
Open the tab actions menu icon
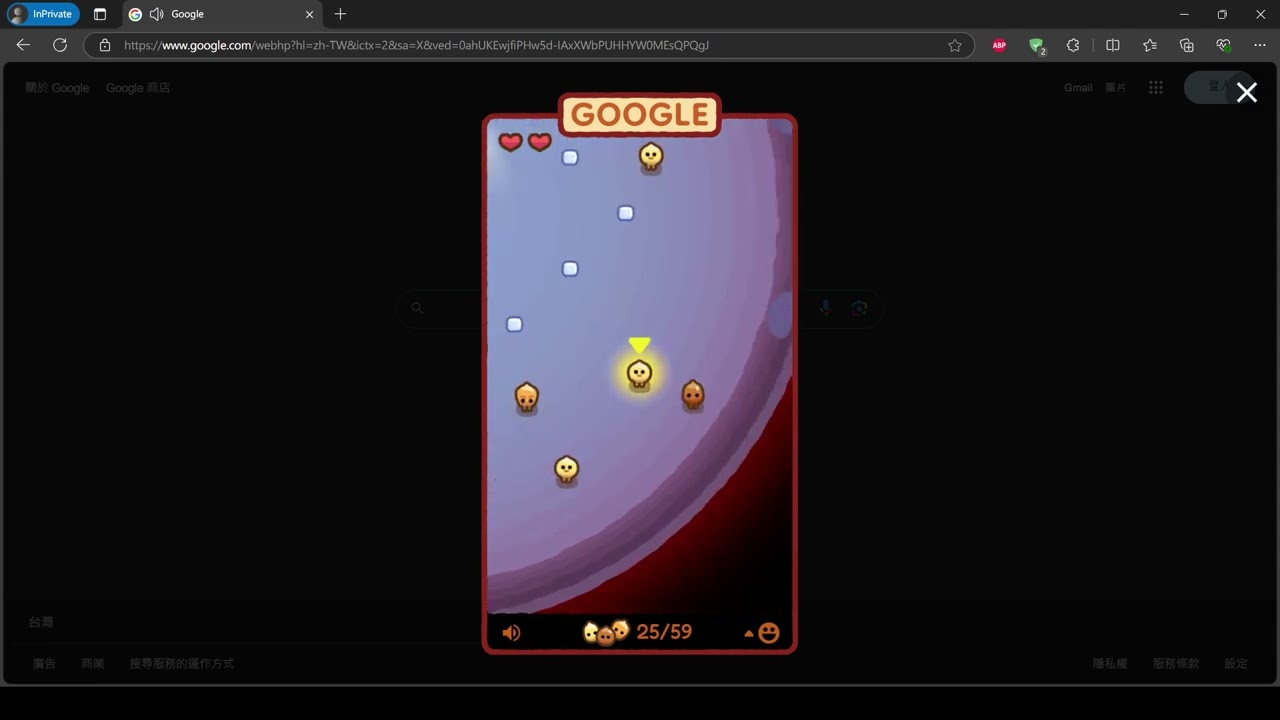(x=99, y=14)
